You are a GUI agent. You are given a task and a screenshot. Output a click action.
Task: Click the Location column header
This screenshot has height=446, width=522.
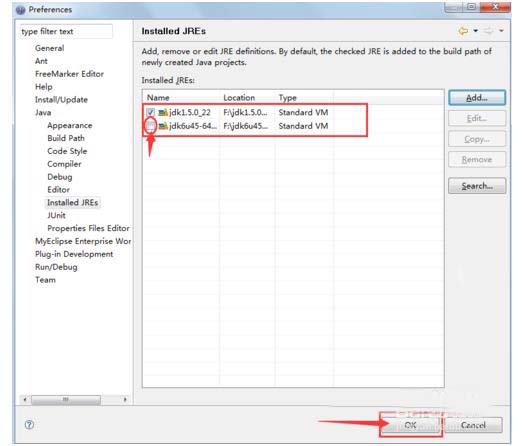[x=239, y=98]
